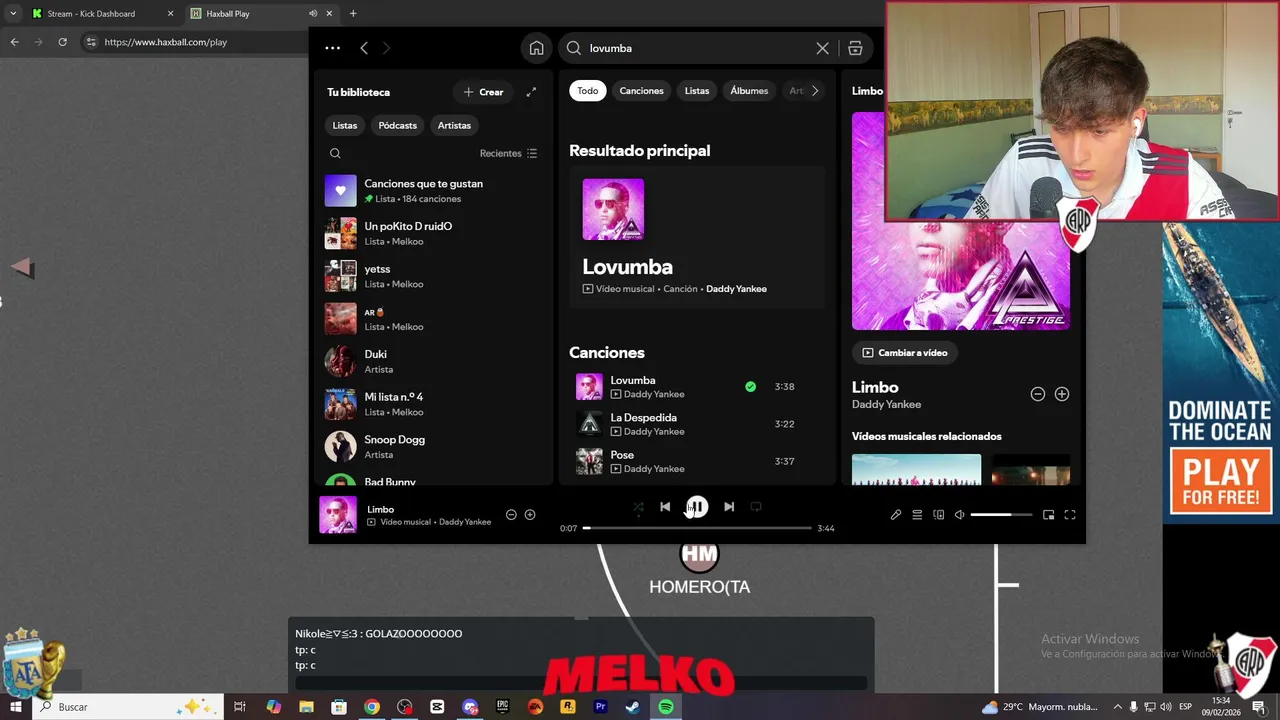
Task: Open Windows Start menu
Action: click(x=16, y=707)
